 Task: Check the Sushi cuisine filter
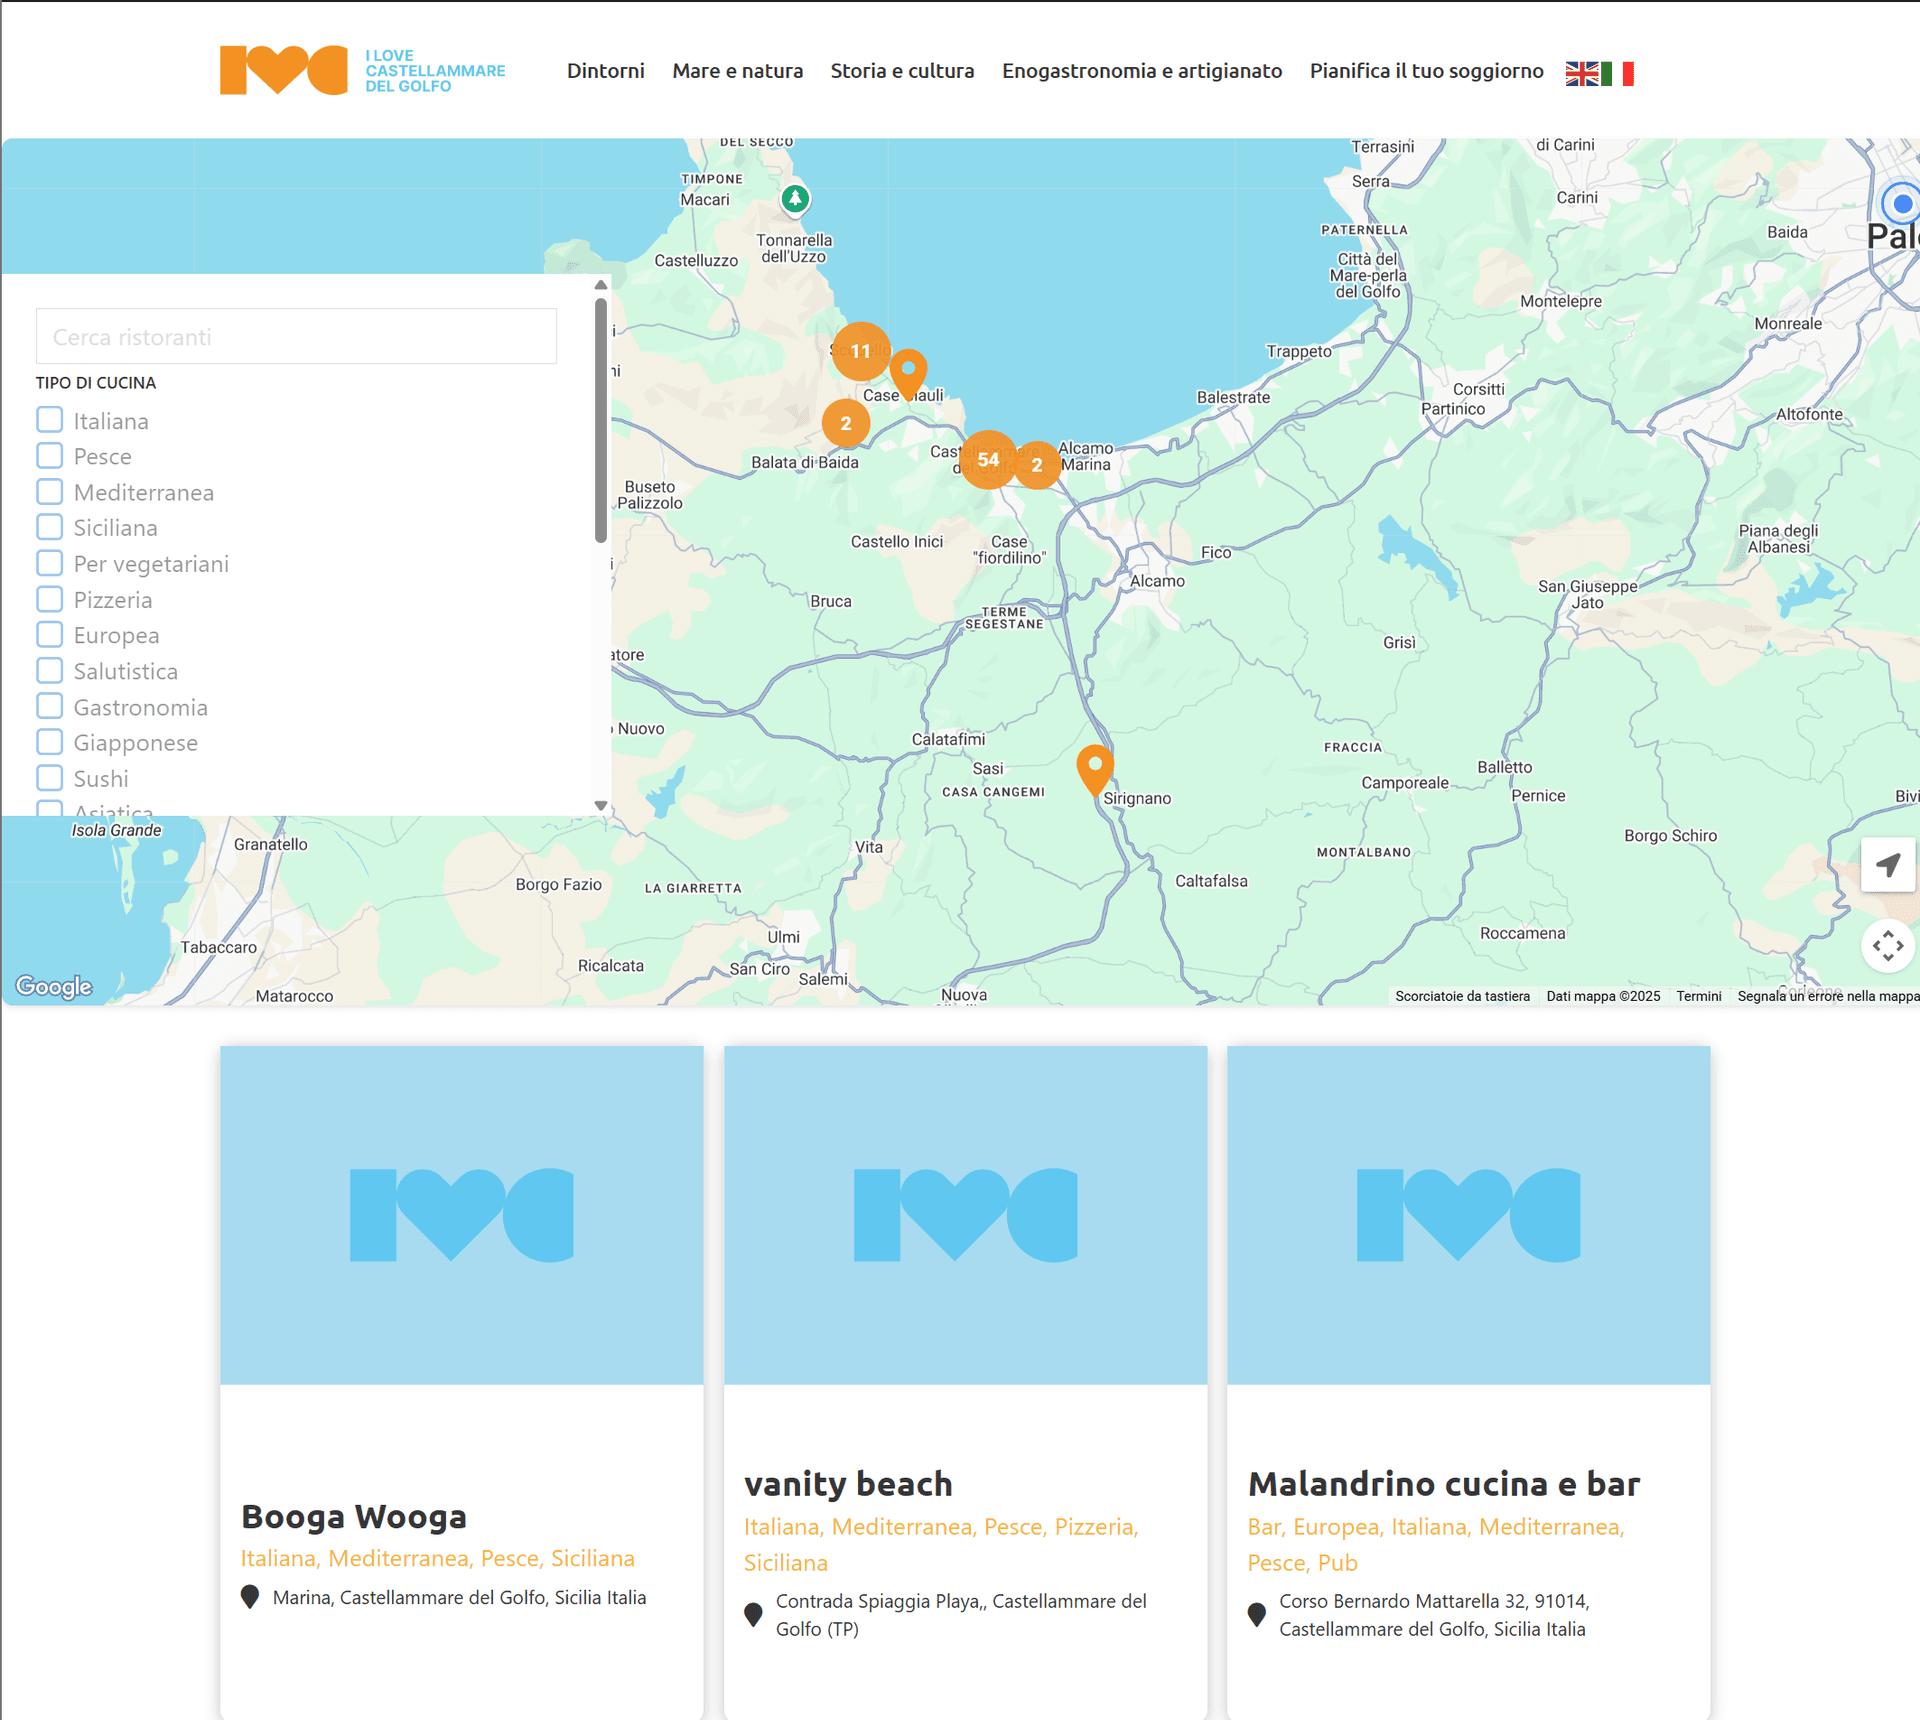(x=50, y=777)
